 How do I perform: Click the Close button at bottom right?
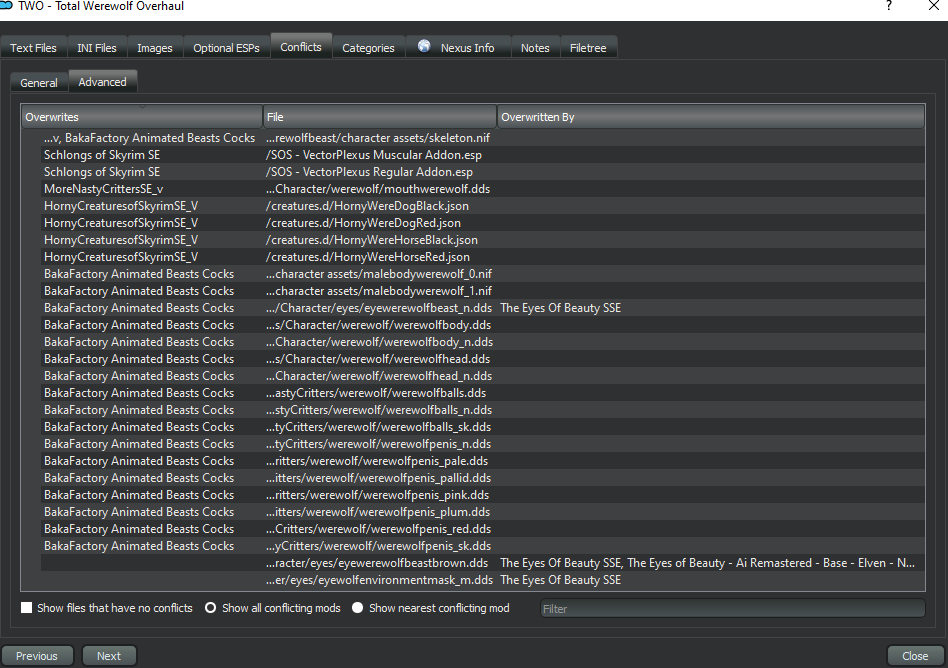[915, 656]
